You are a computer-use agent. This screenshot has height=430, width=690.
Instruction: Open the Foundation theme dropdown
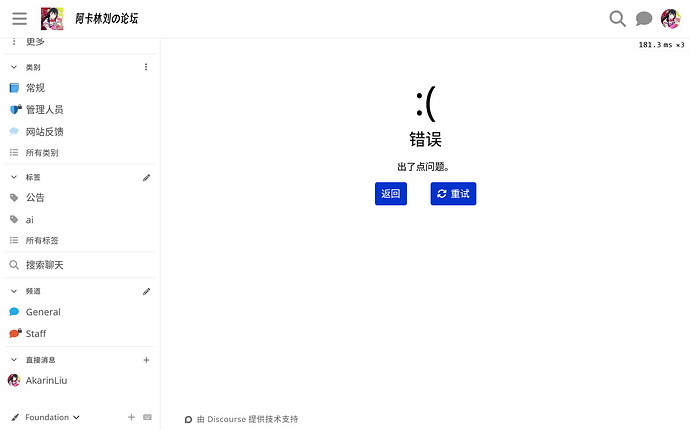pos(52,417)
